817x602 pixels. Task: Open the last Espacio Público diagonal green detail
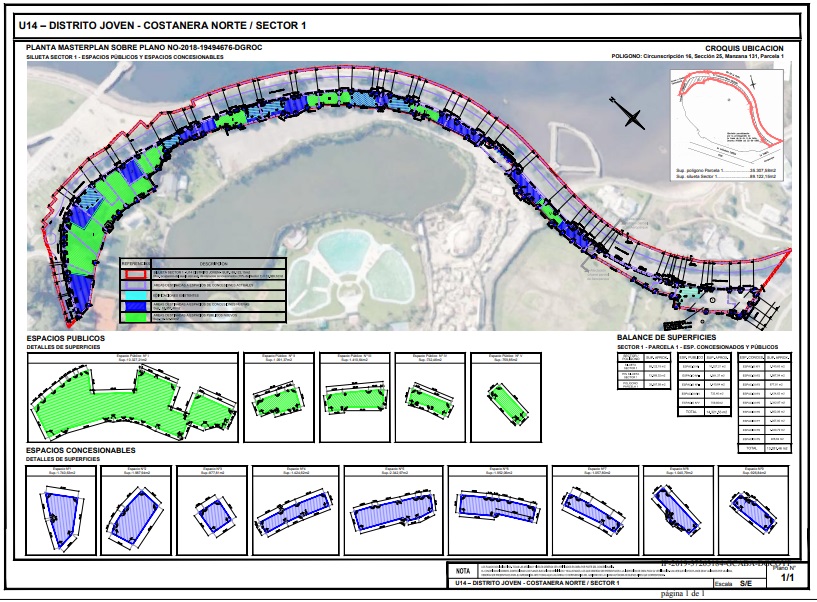click(506, 398)
